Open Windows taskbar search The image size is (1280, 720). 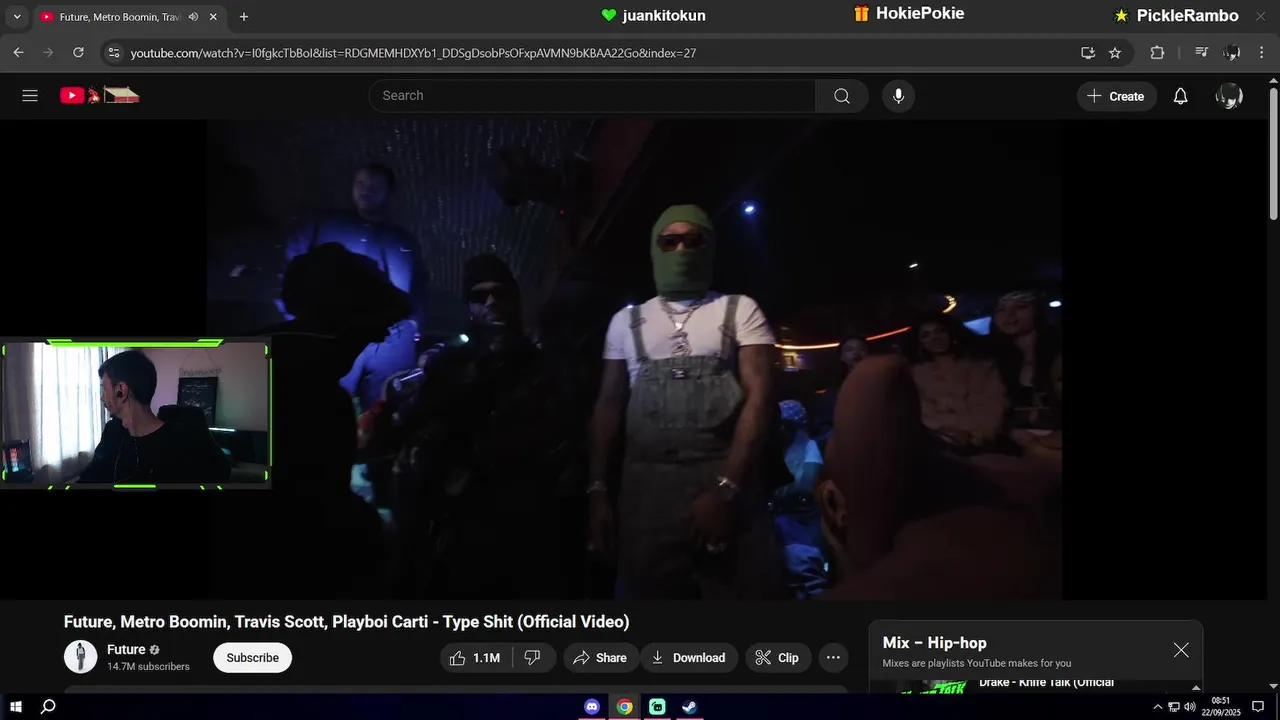click(48, 707)
